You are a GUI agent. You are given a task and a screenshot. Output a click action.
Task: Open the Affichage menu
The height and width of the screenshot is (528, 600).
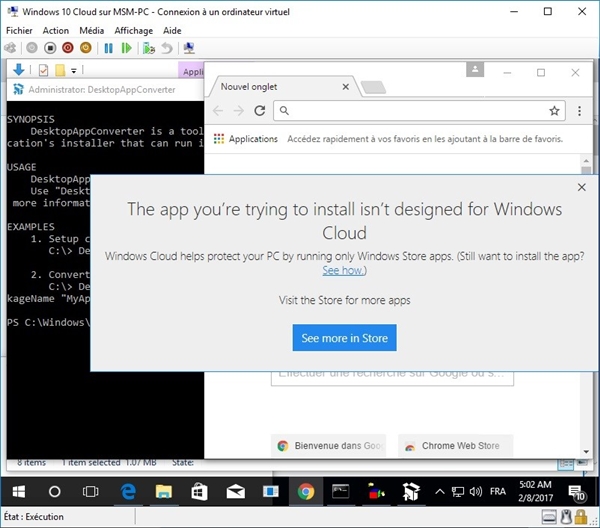[133, 31]
